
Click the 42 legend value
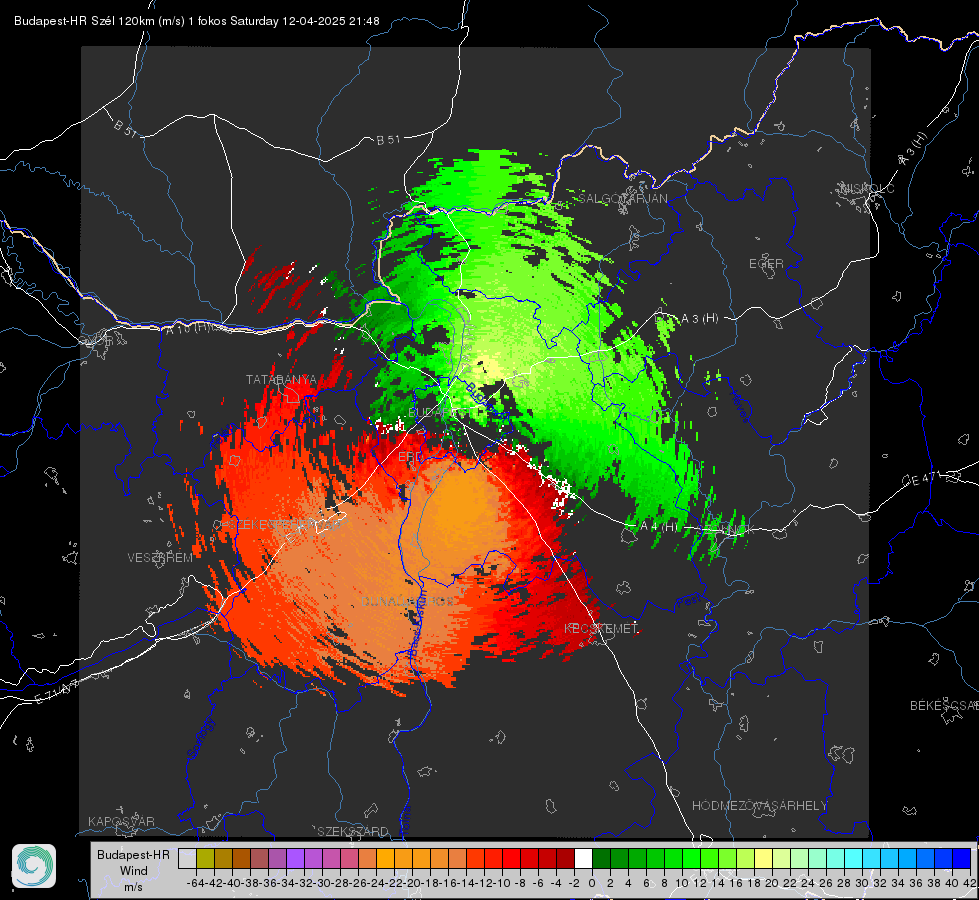[x=970, y=883]
